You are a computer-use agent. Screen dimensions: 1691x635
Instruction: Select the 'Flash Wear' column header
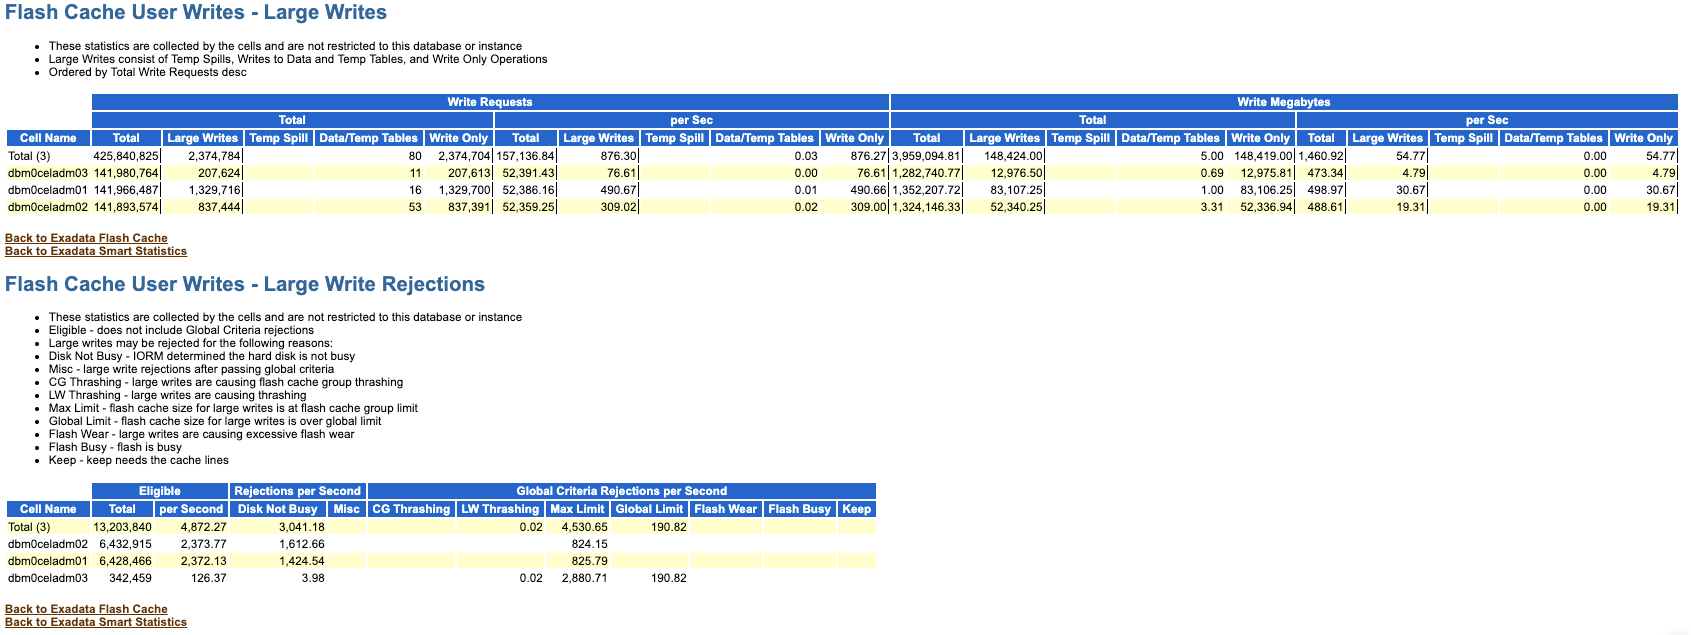(x=726, y=509)
